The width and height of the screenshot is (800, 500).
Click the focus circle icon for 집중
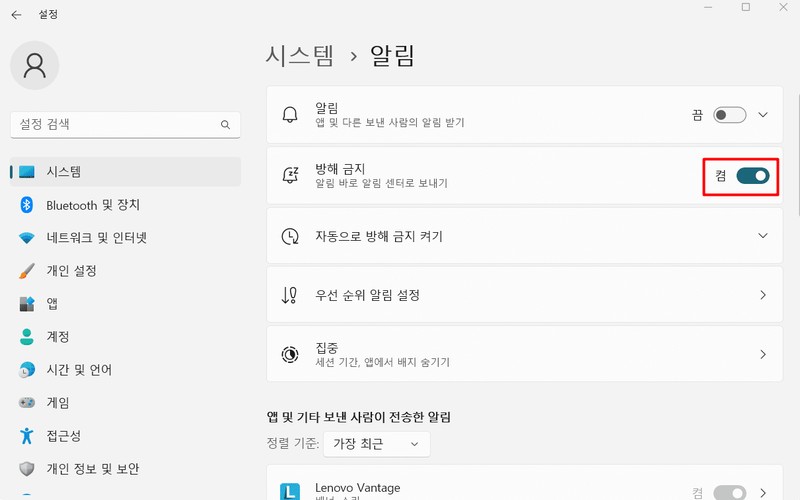(290, 354)
